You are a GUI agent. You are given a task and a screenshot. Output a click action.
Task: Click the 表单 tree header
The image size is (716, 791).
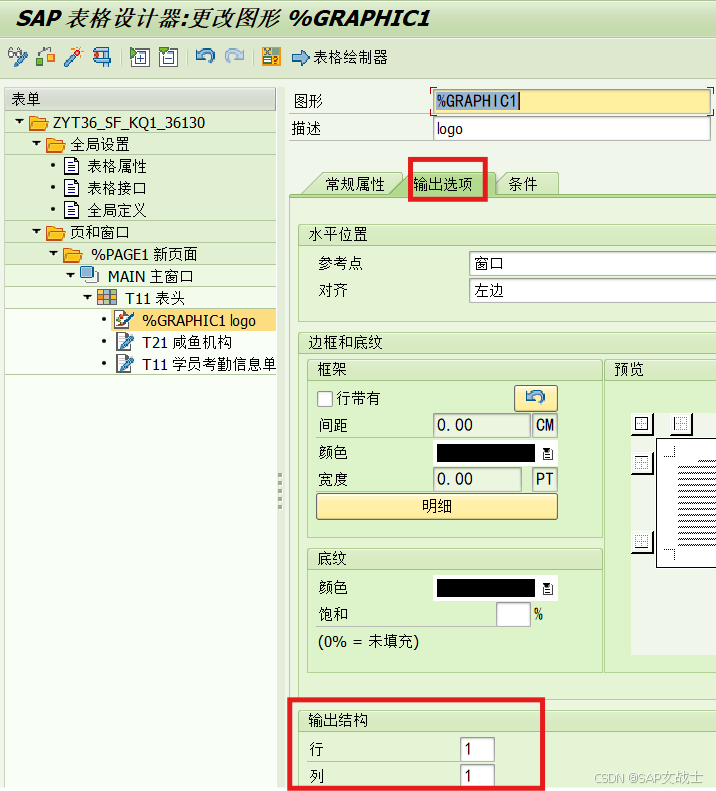click(140, 99)
